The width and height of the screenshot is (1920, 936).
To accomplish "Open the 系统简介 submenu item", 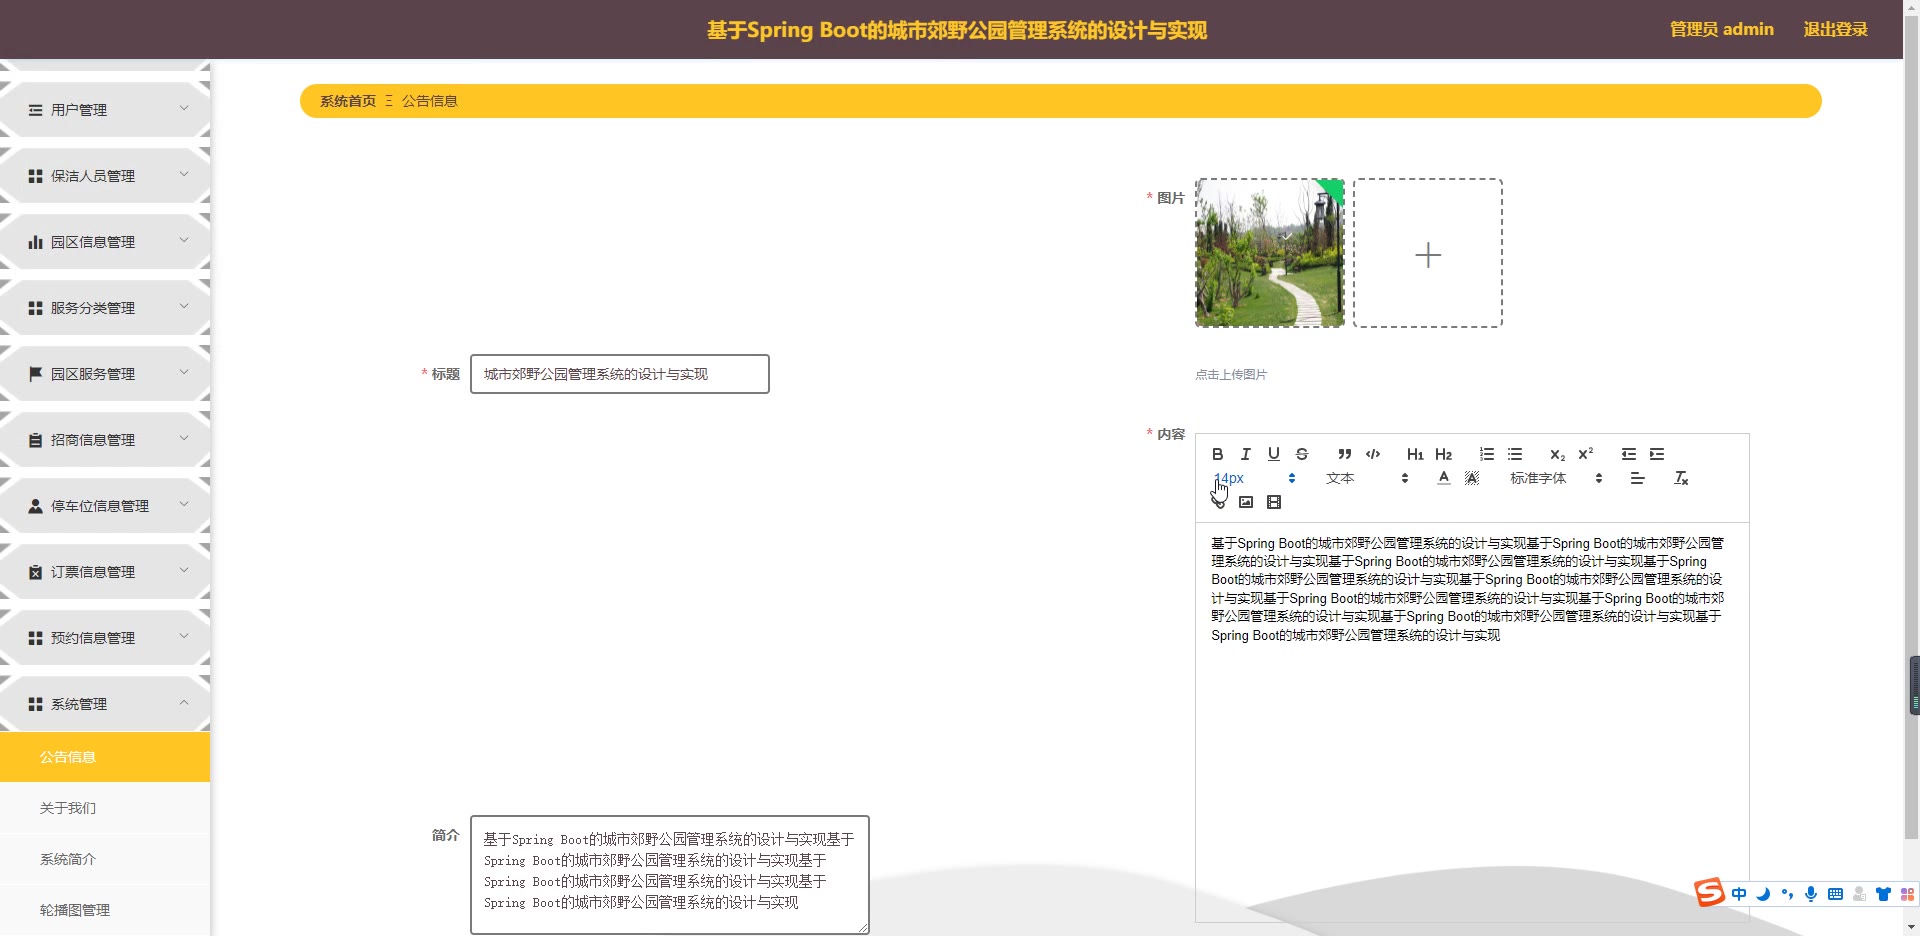I will point(105,859).
